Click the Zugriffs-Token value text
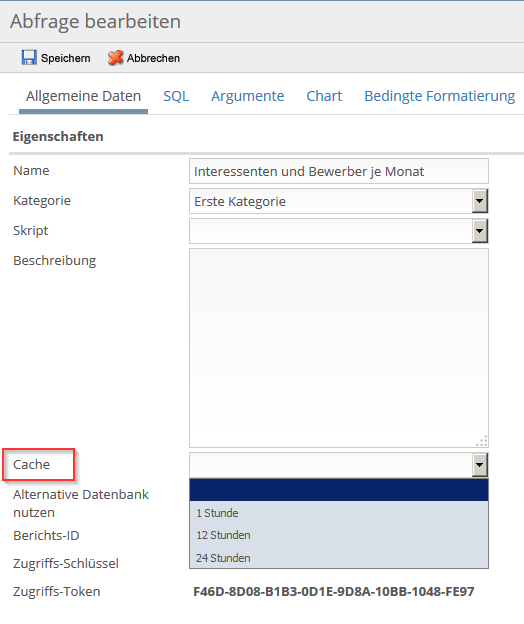 click(x=333, y=592)
